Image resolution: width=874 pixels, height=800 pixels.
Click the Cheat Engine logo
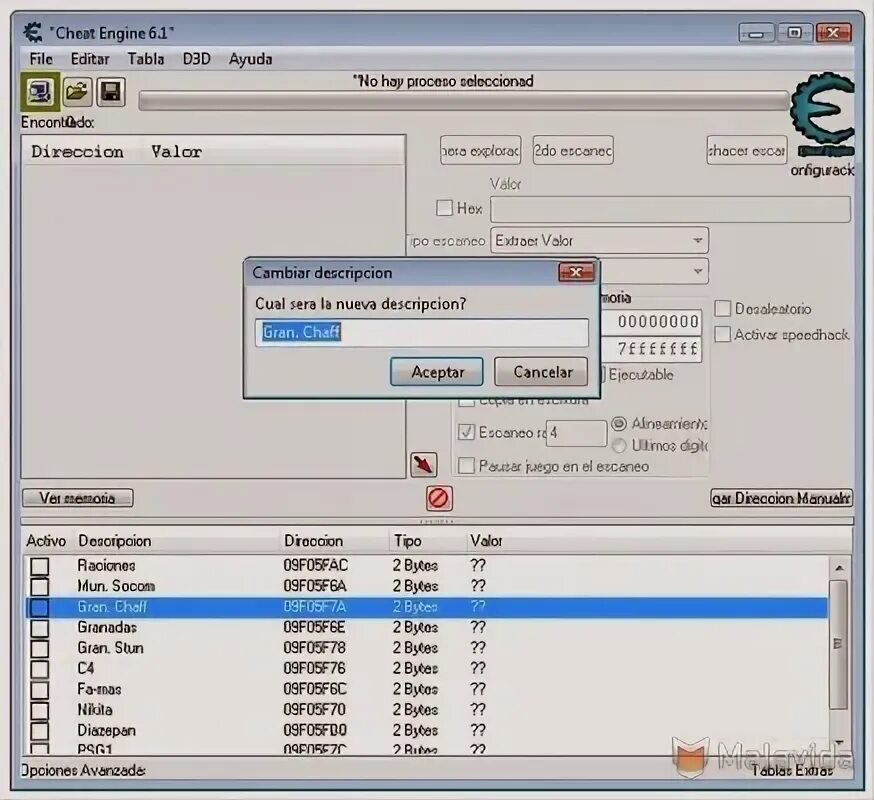tap(823, 113)
